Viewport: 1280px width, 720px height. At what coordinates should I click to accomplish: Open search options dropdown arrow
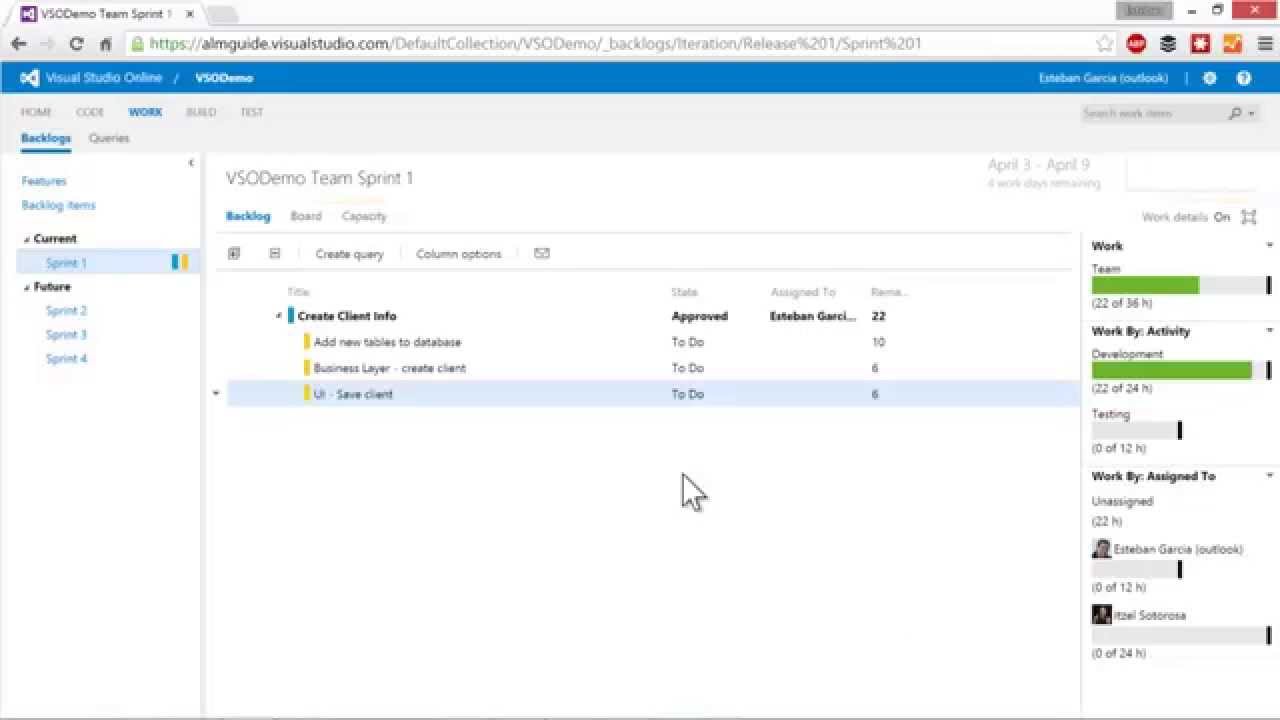click(1251, 114)
